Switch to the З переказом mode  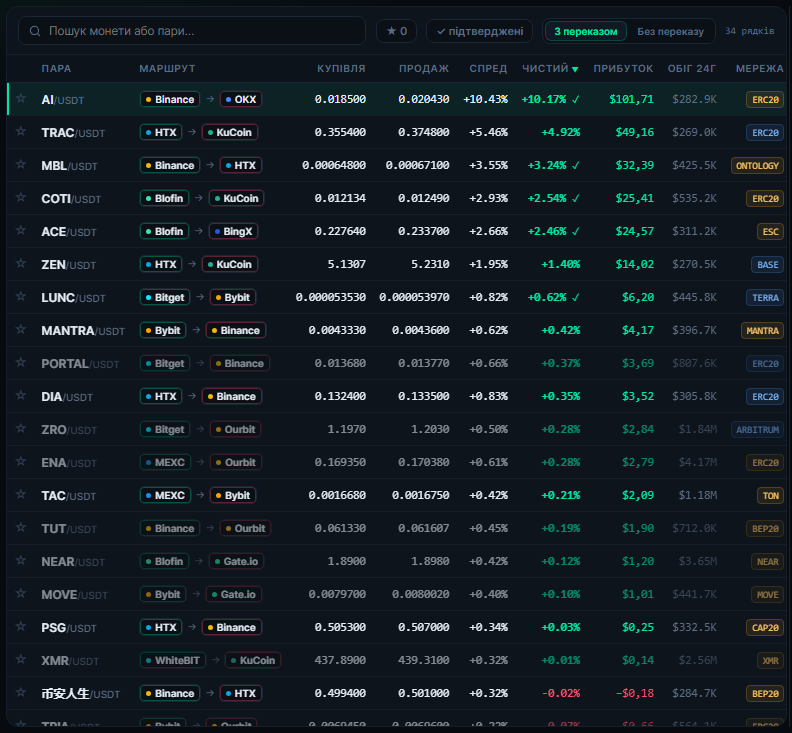[586, 31]
